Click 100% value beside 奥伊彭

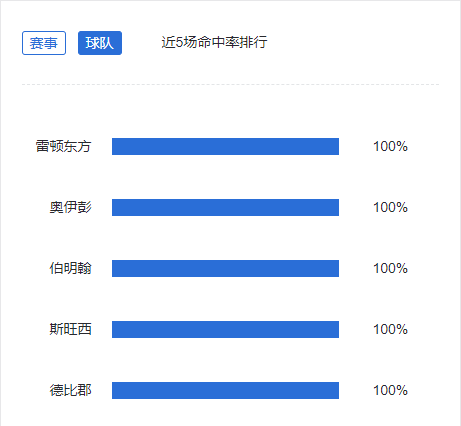tap(390, 207)
